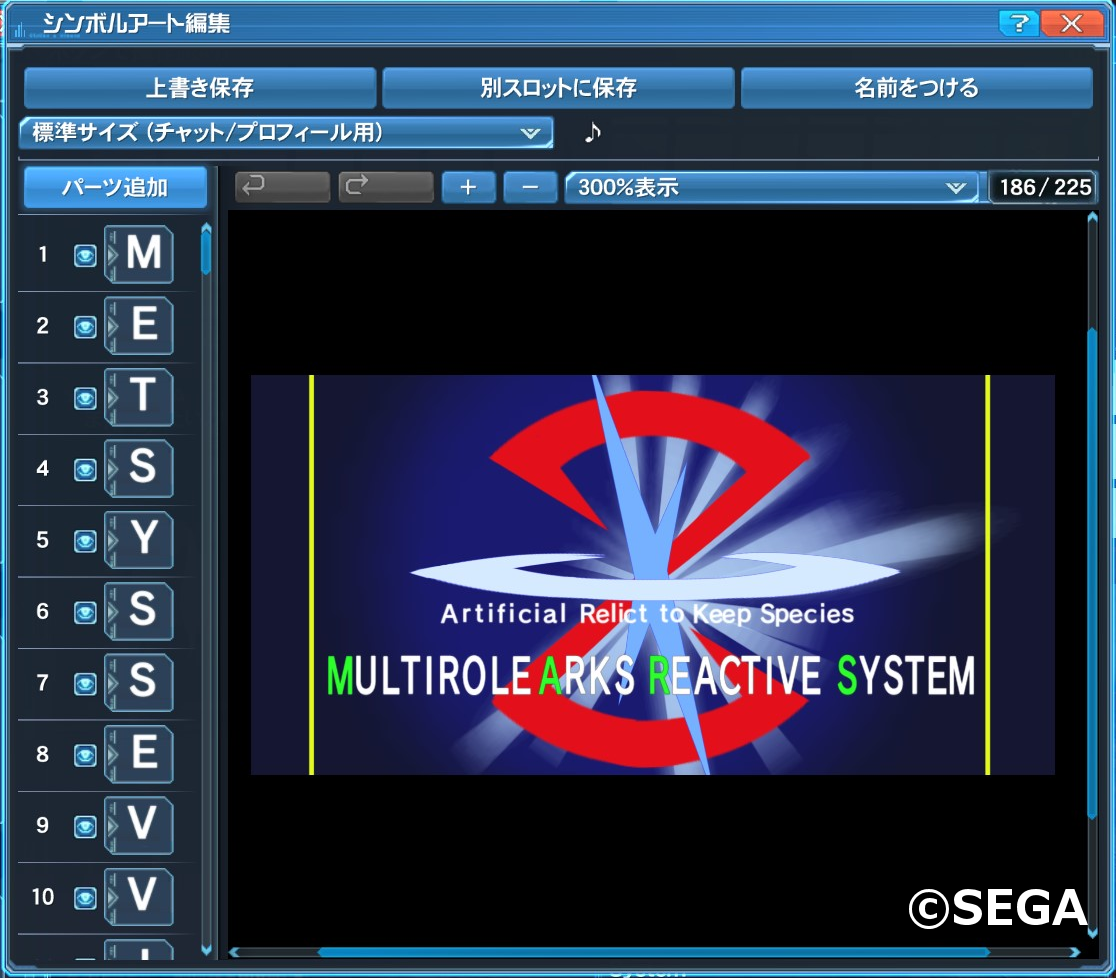The image size is (1116, 978).
Task: Zoom in with the plus button
Action: (x=468, y=187)
